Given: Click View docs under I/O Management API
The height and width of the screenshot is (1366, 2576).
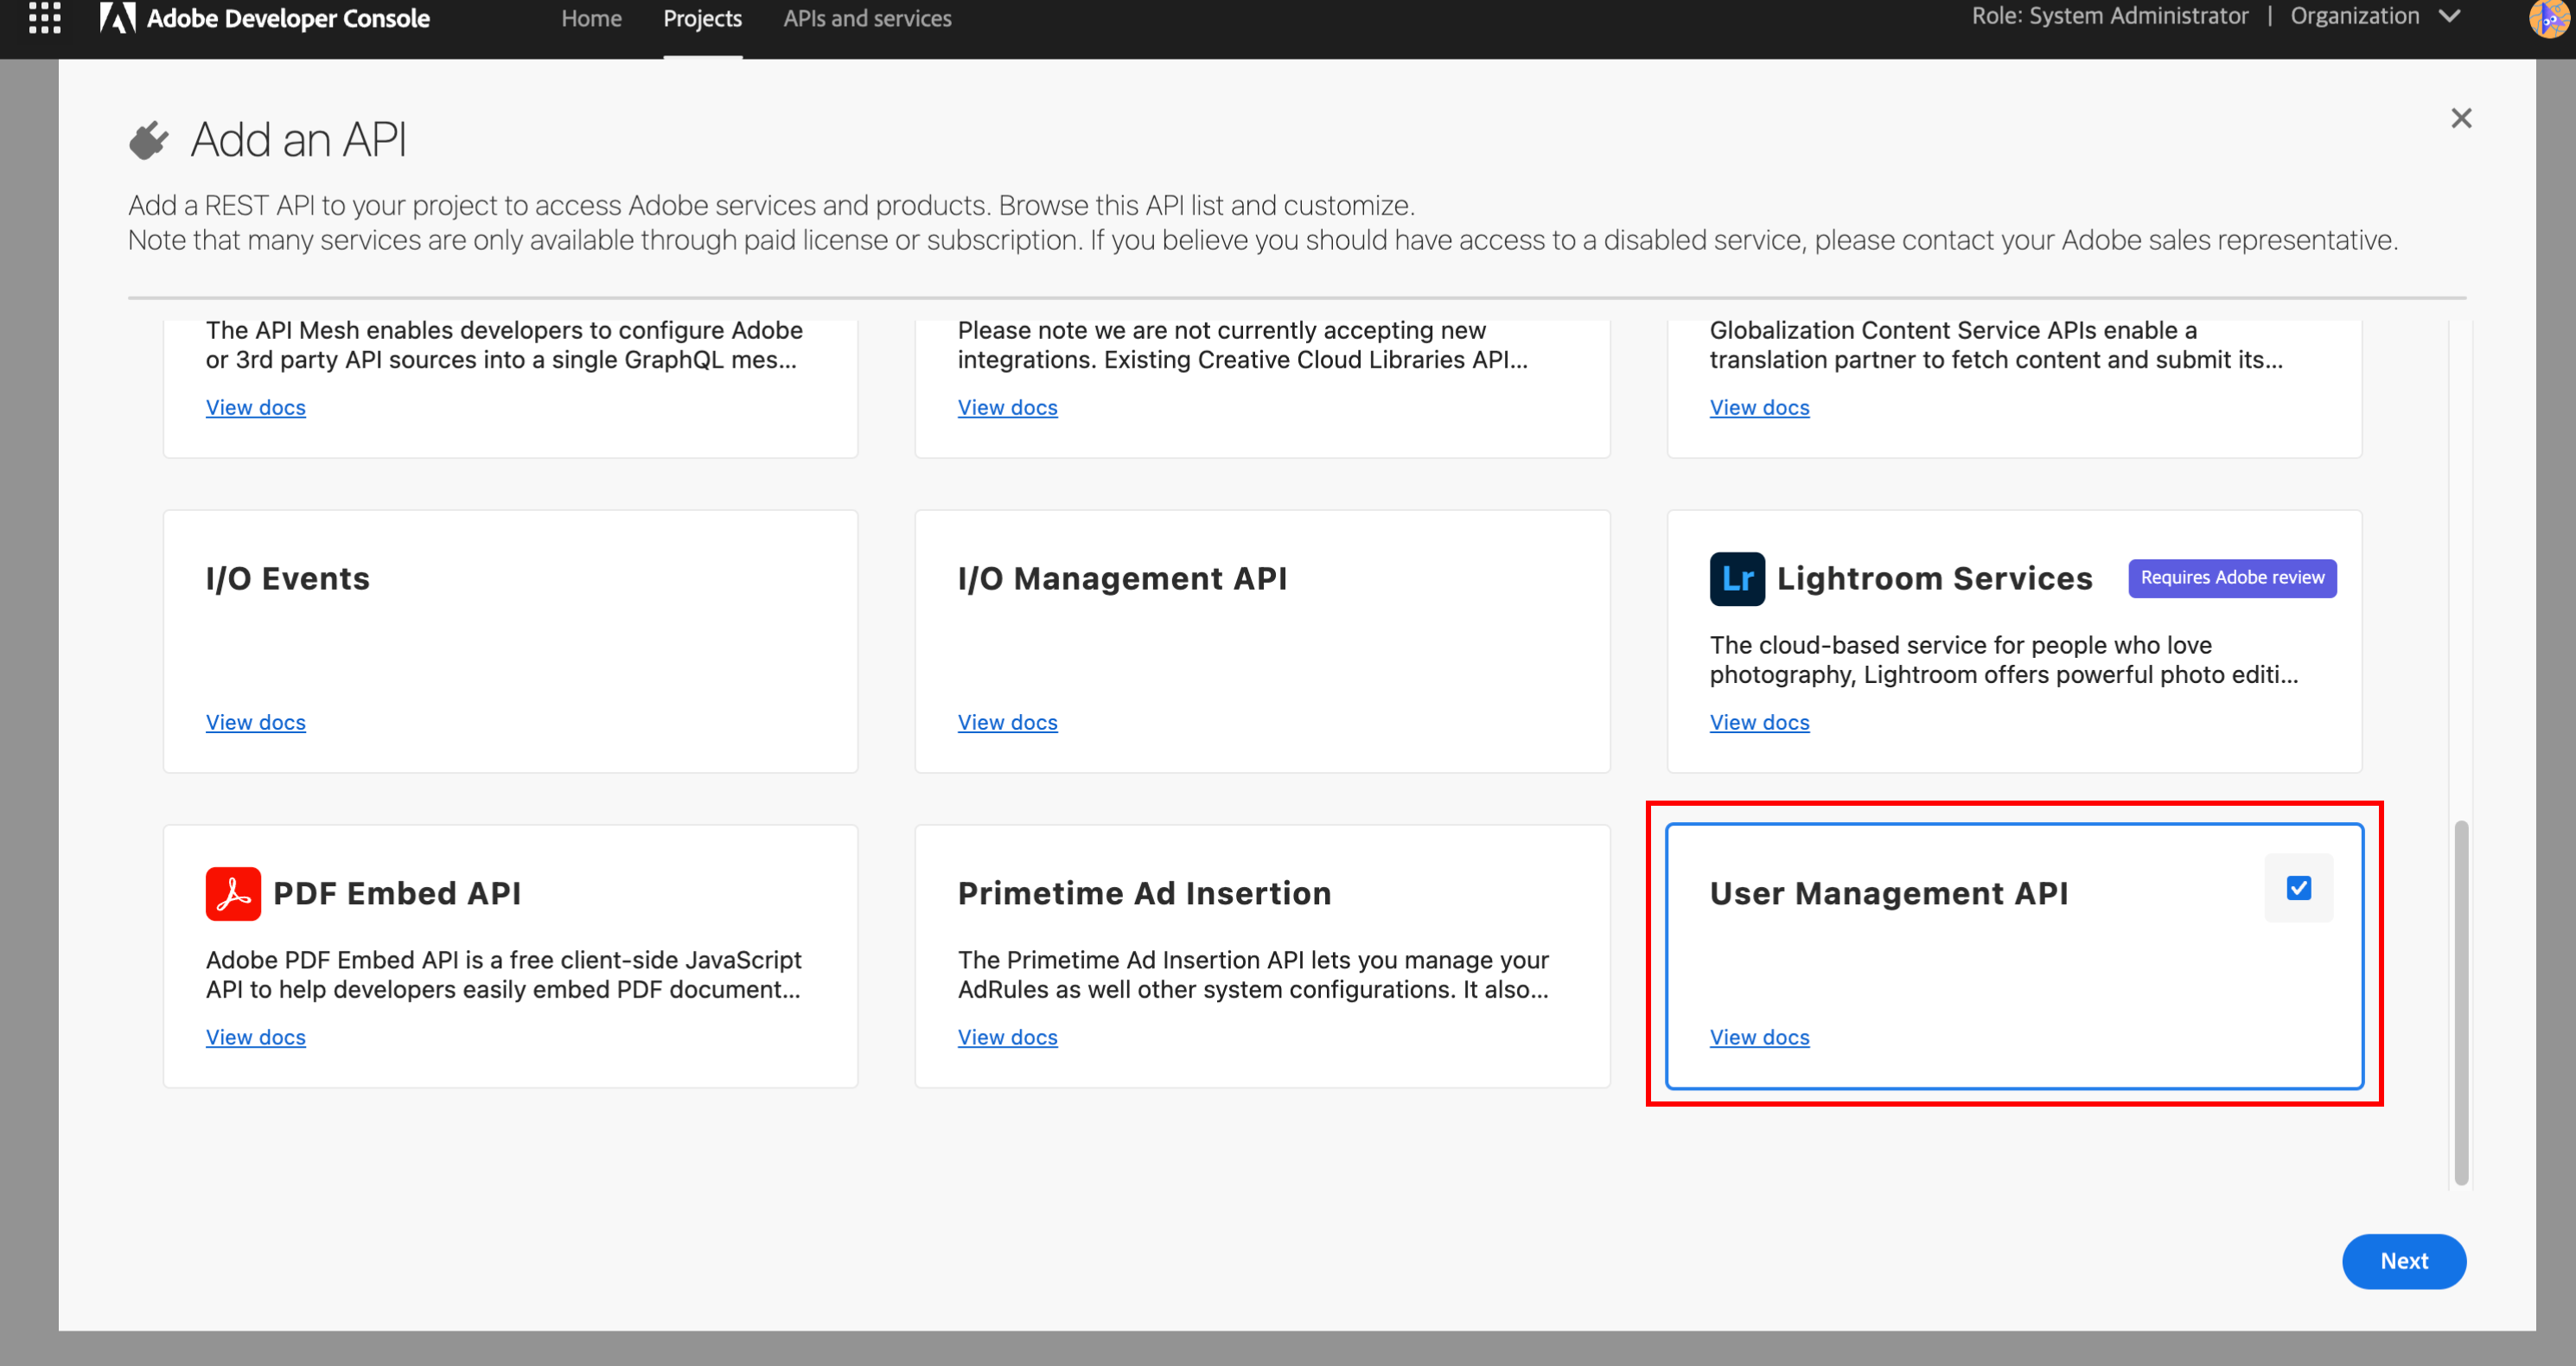Looking at the screenshot, I should [1007, 721].
